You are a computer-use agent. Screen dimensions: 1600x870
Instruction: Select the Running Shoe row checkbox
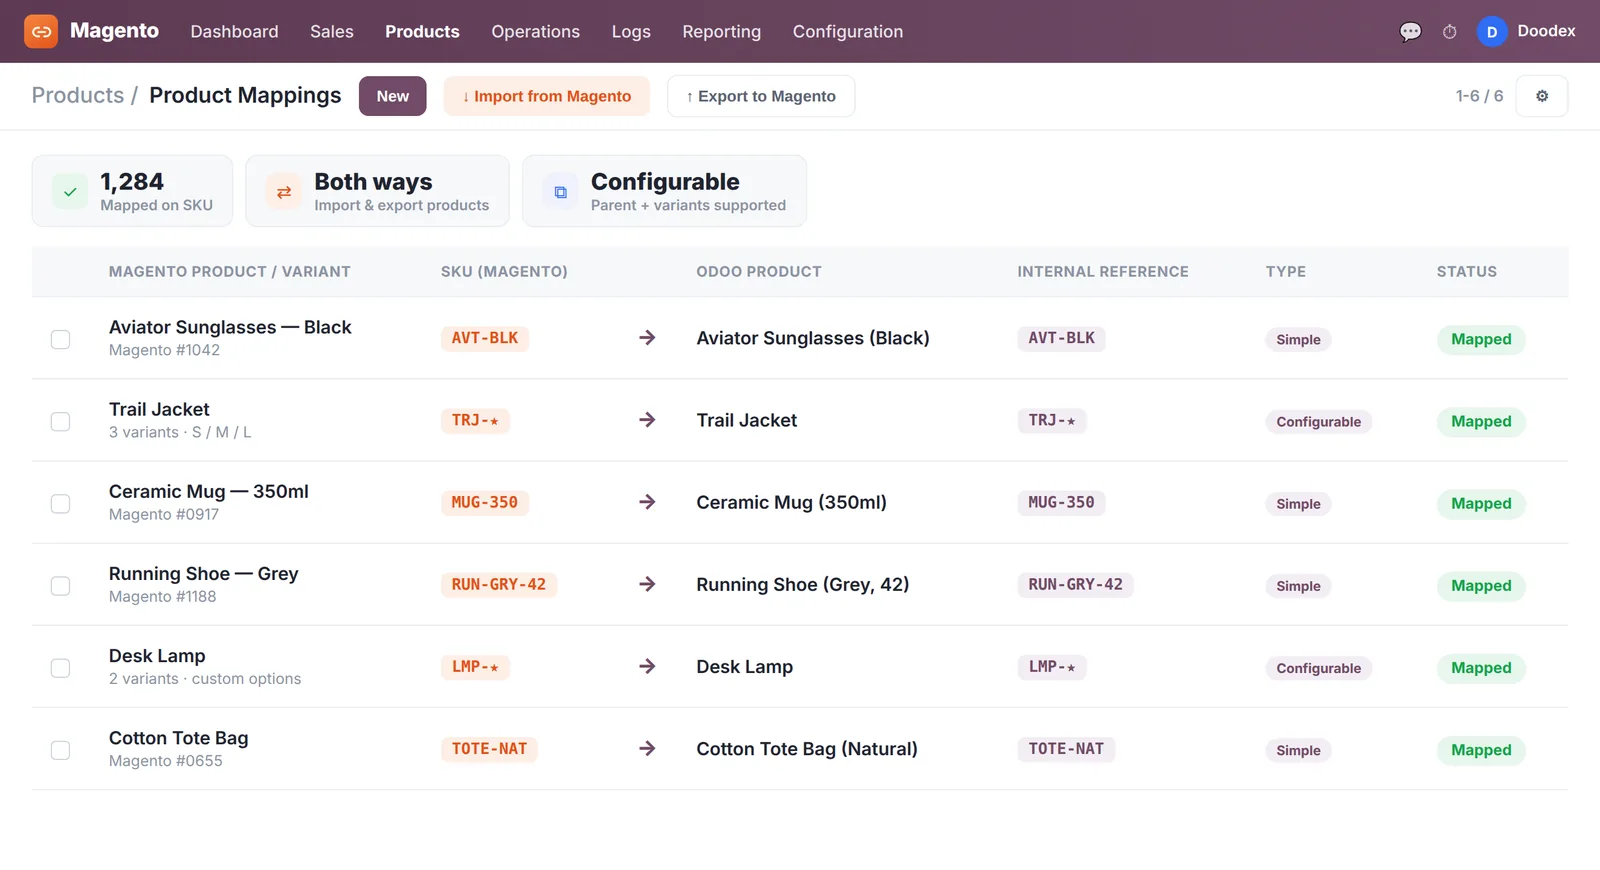click(x=60, y=585)
